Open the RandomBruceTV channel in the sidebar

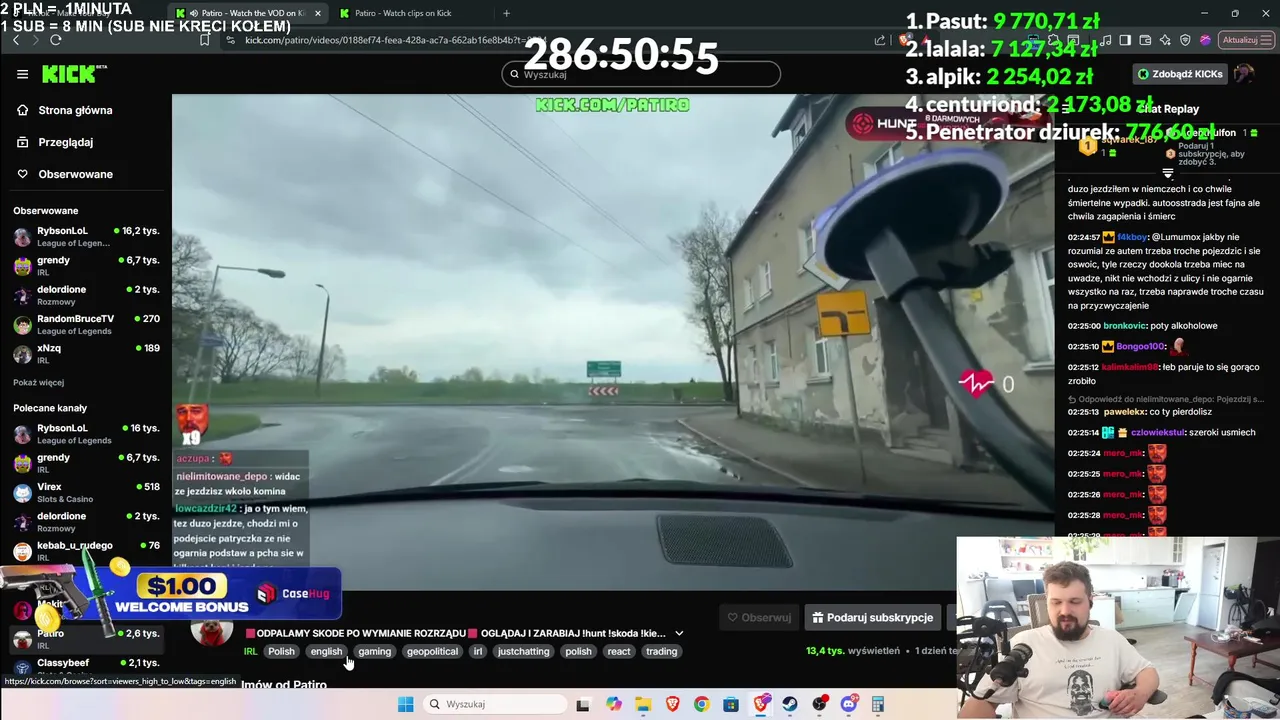tap(86, 324)
